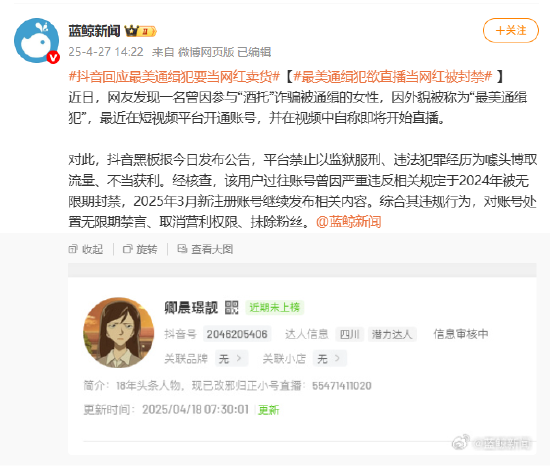Click the Weibo watermark logo

point(461,442)
